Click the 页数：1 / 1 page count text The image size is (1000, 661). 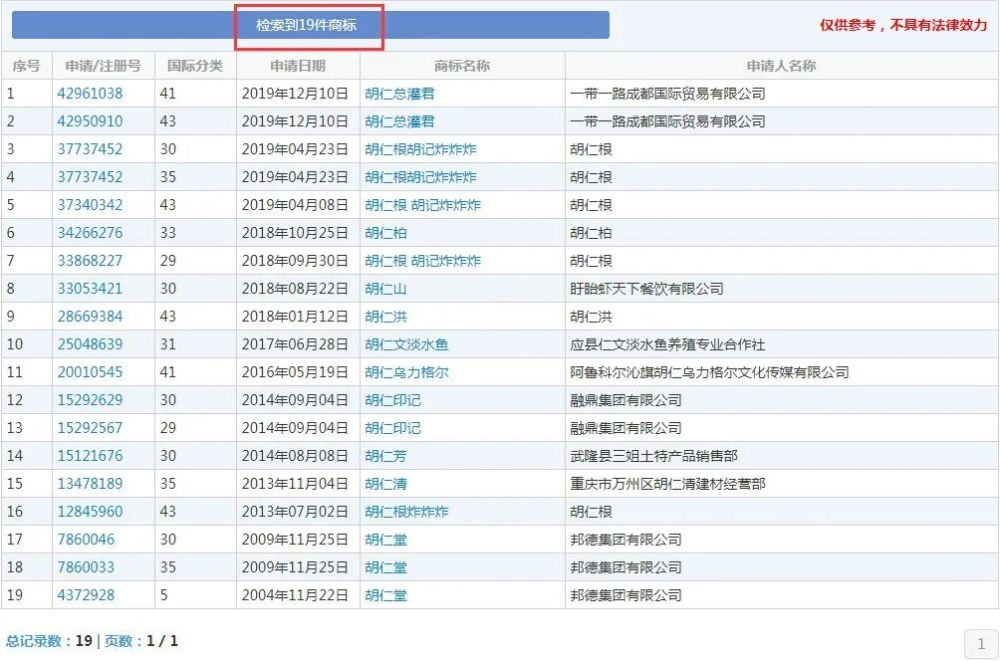point(141,641)
